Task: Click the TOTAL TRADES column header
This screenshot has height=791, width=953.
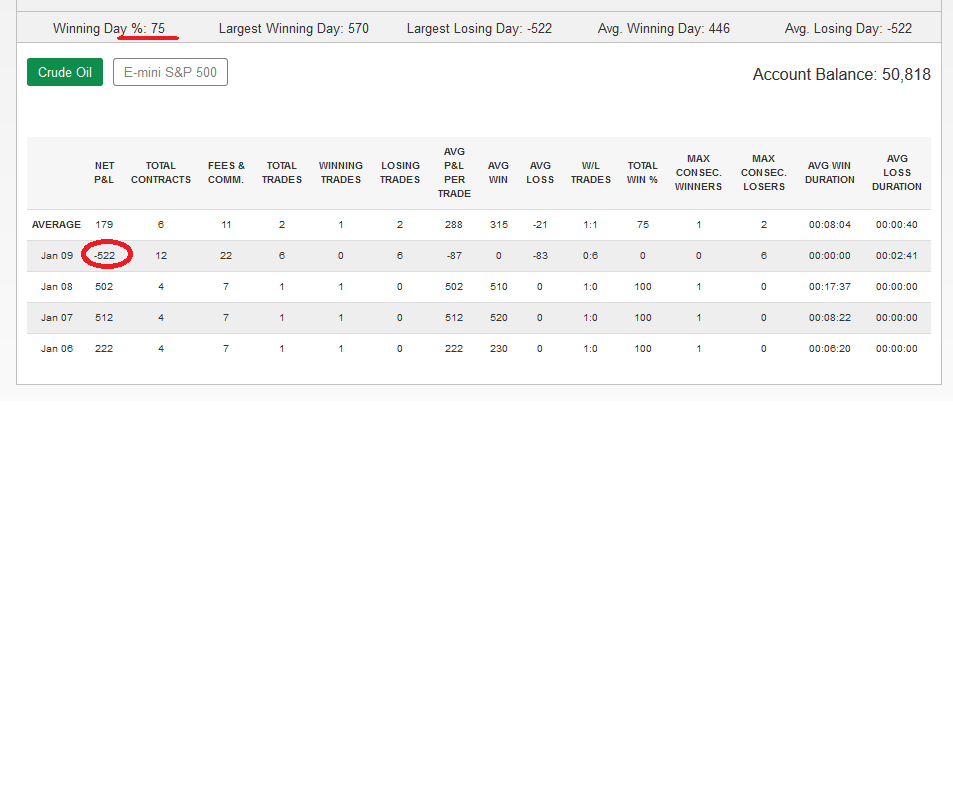Action: (x=281, y=173)
